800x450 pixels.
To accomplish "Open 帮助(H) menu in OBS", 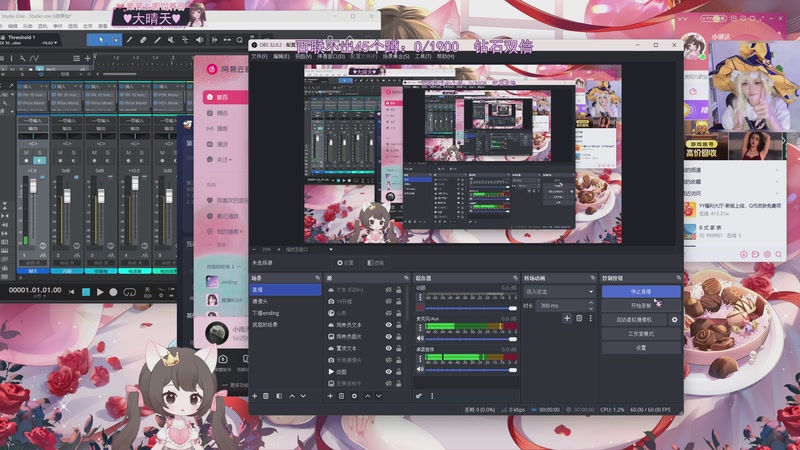I will [x=445, y=57].
